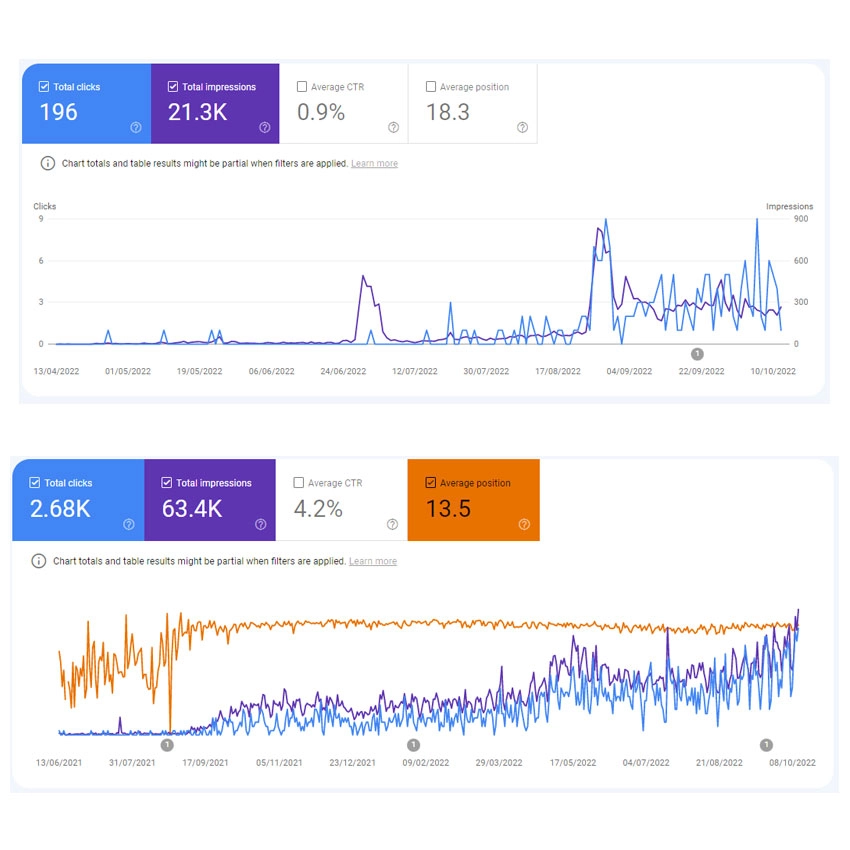Viewport: 850px width, 850px height.
Task: Click the 04/09/2022 date label
Action: 629,371
